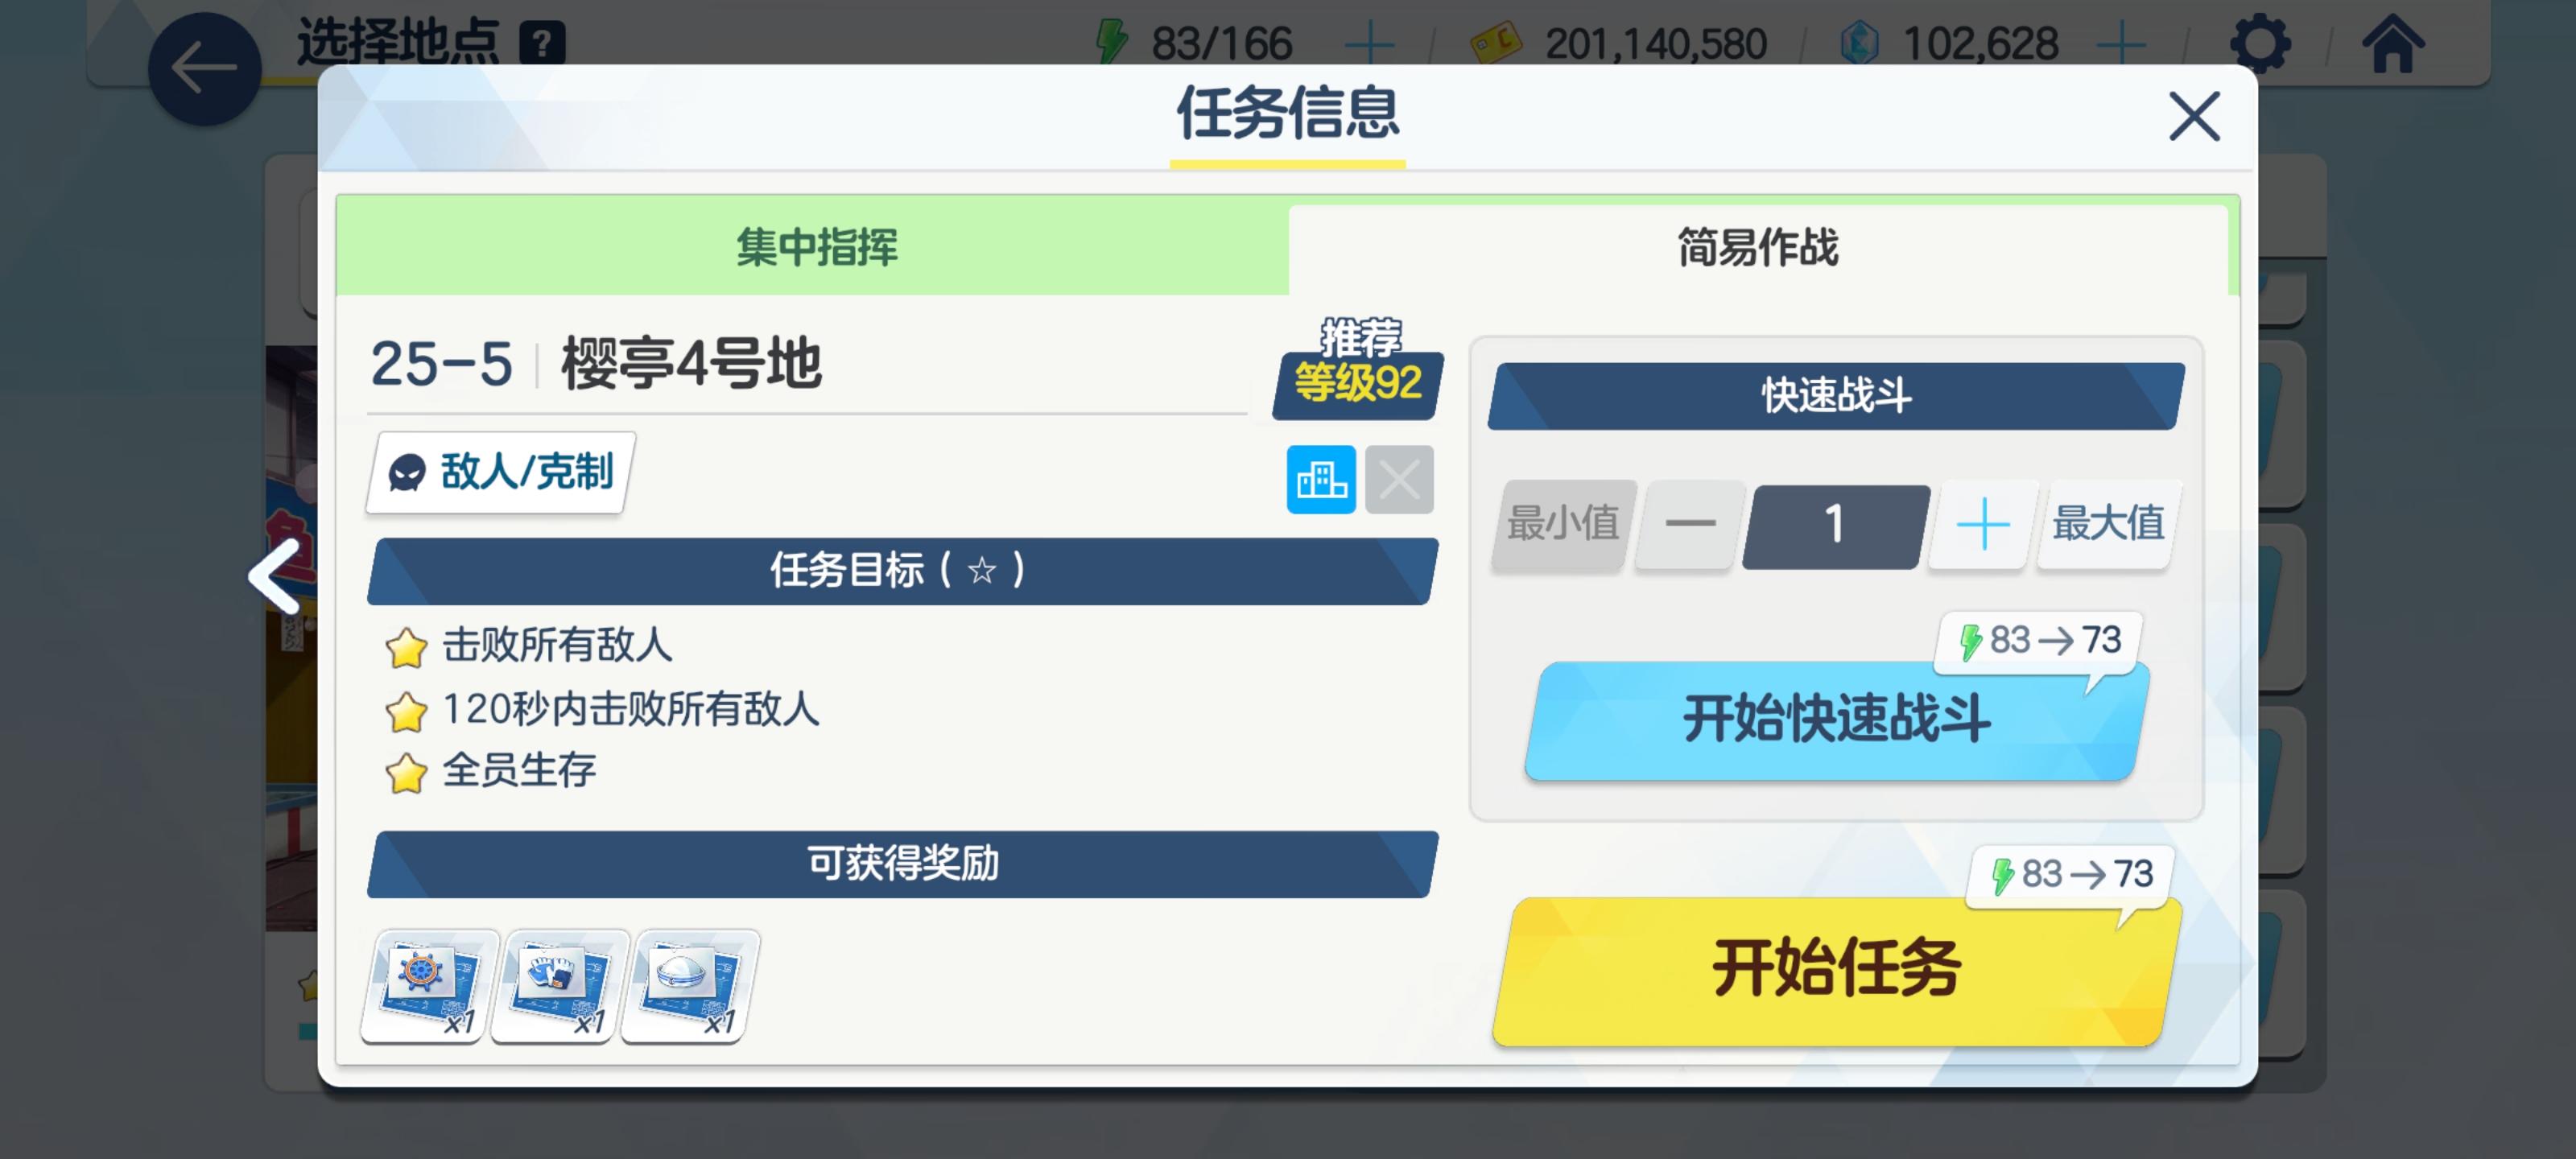Open the 敌人/克制 enemy info
Screen dimensions: 2576x1159
click(501, 472)
